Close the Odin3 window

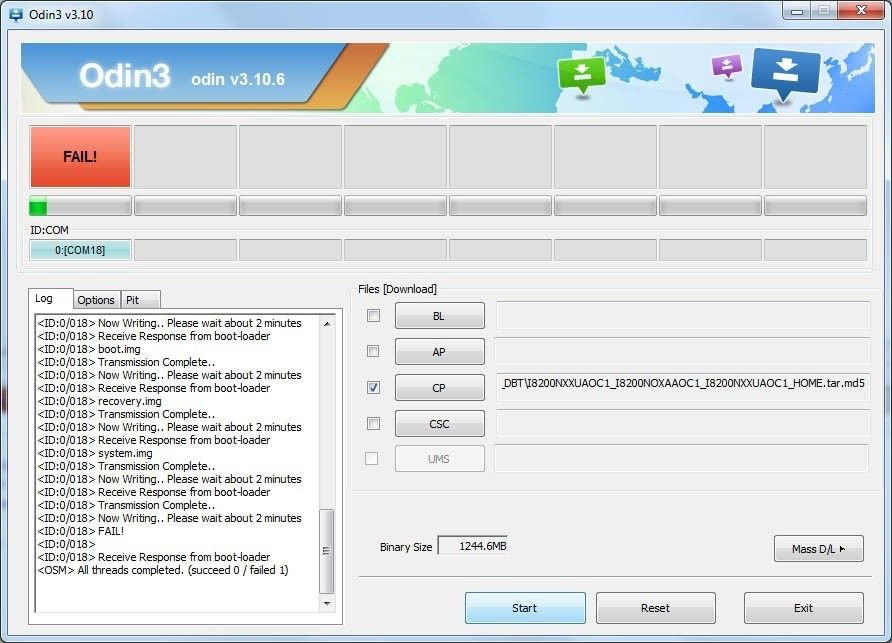pyautogui.click(x=861, y=11)
